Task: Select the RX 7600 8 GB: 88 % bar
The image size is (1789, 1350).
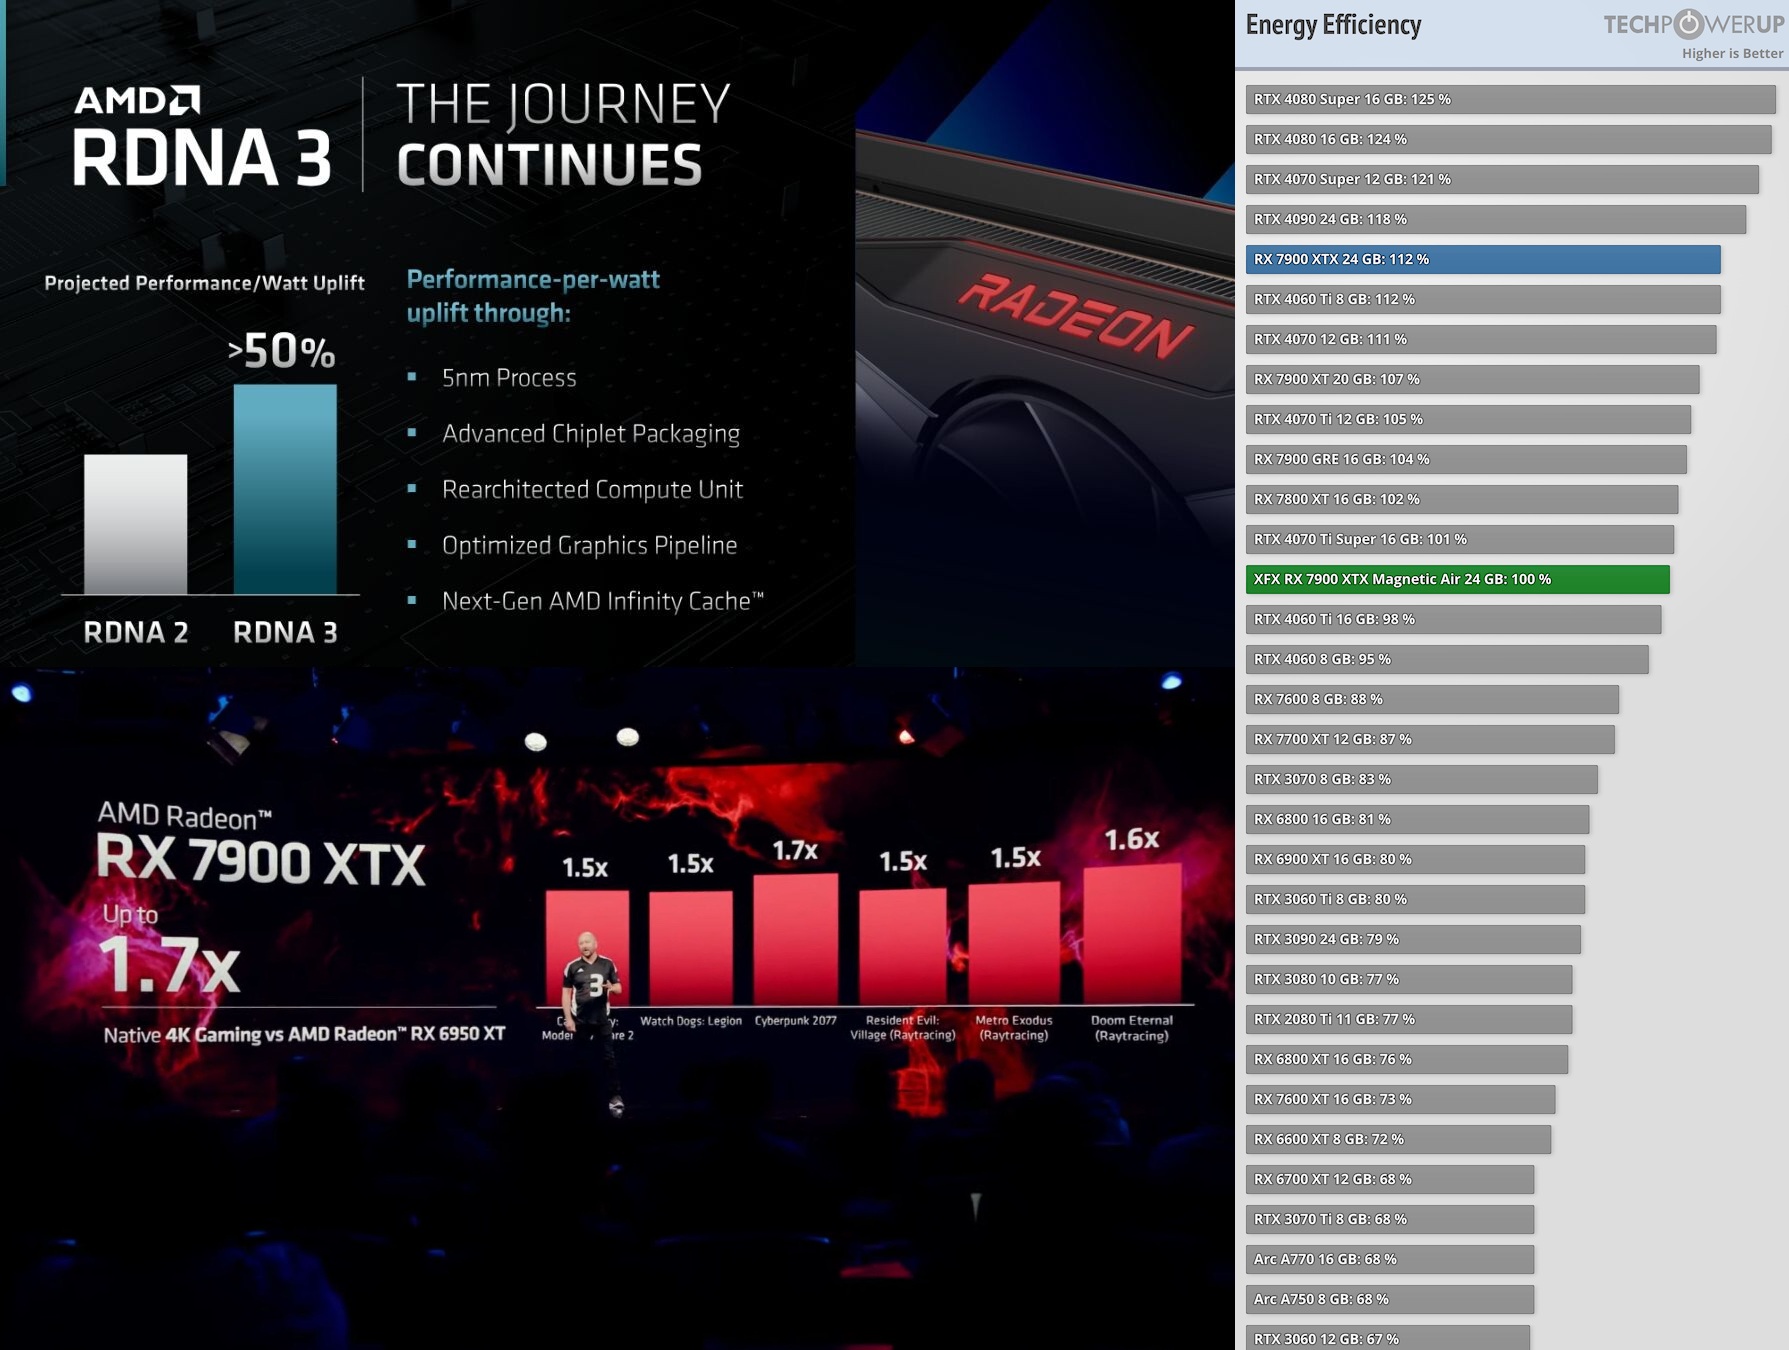Action: click(1432, 699)
